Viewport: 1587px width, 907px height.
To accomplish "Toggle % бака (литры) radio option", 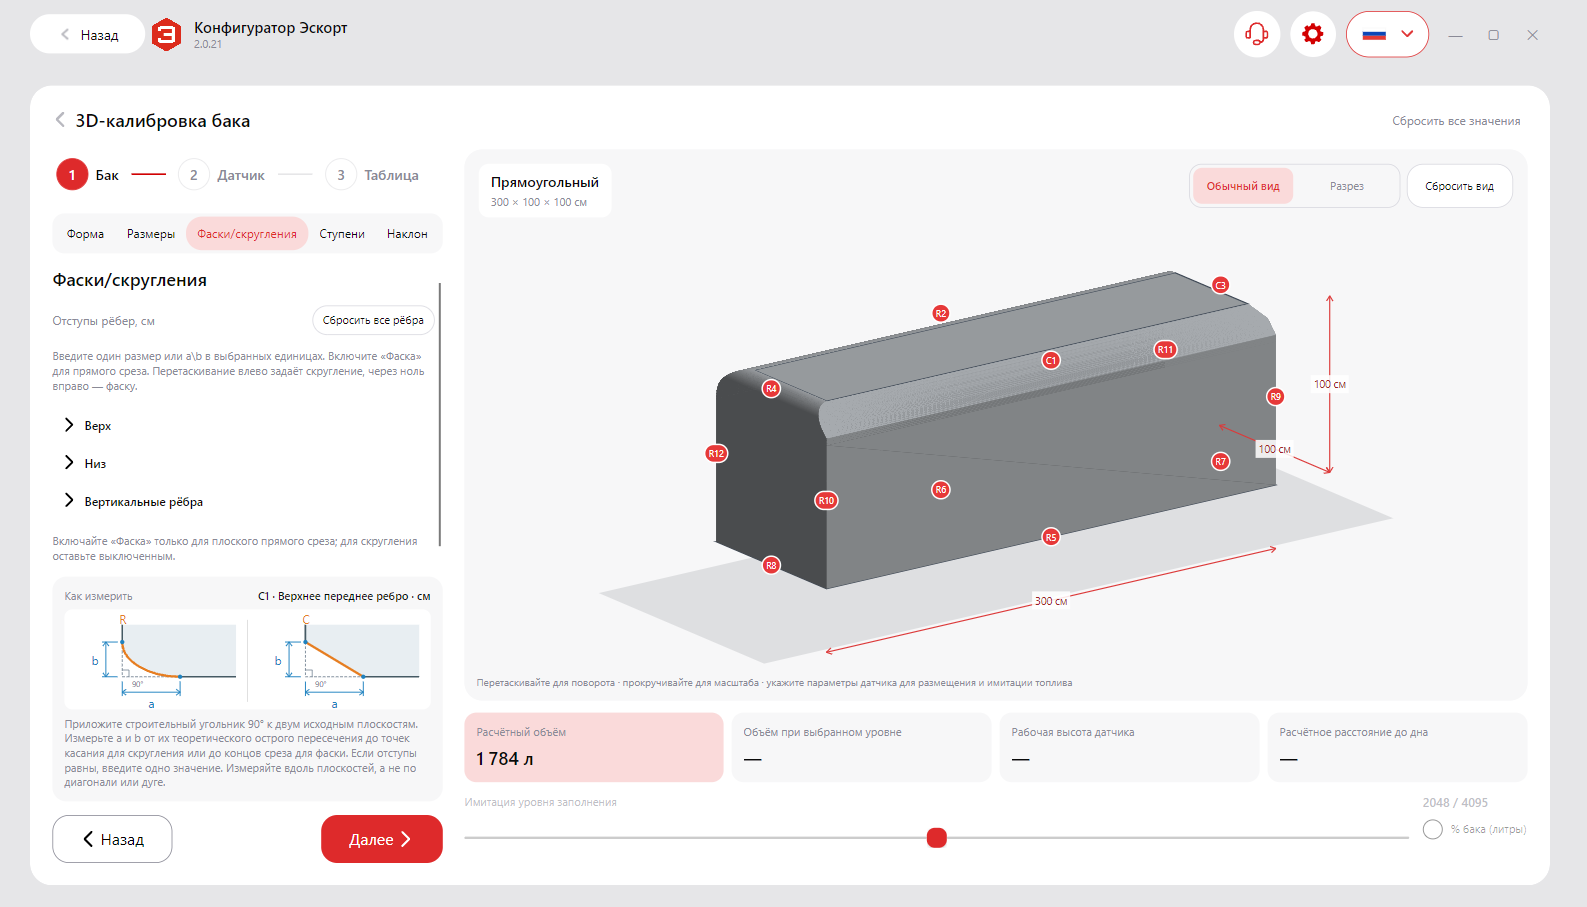I will pos(1432,829).
